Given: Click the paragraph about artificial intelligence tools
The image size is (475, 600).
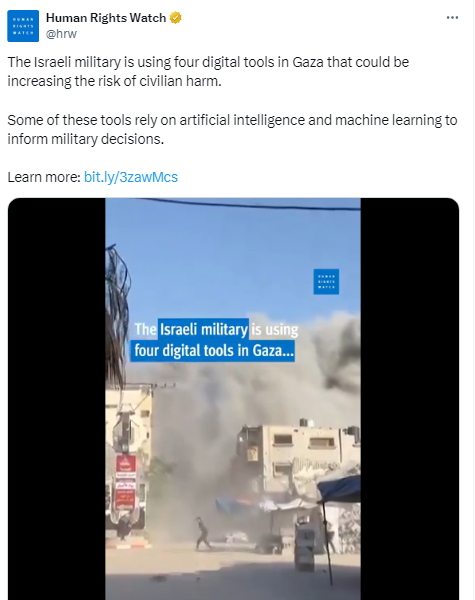Looking at the screenshot, I should 232,129.
